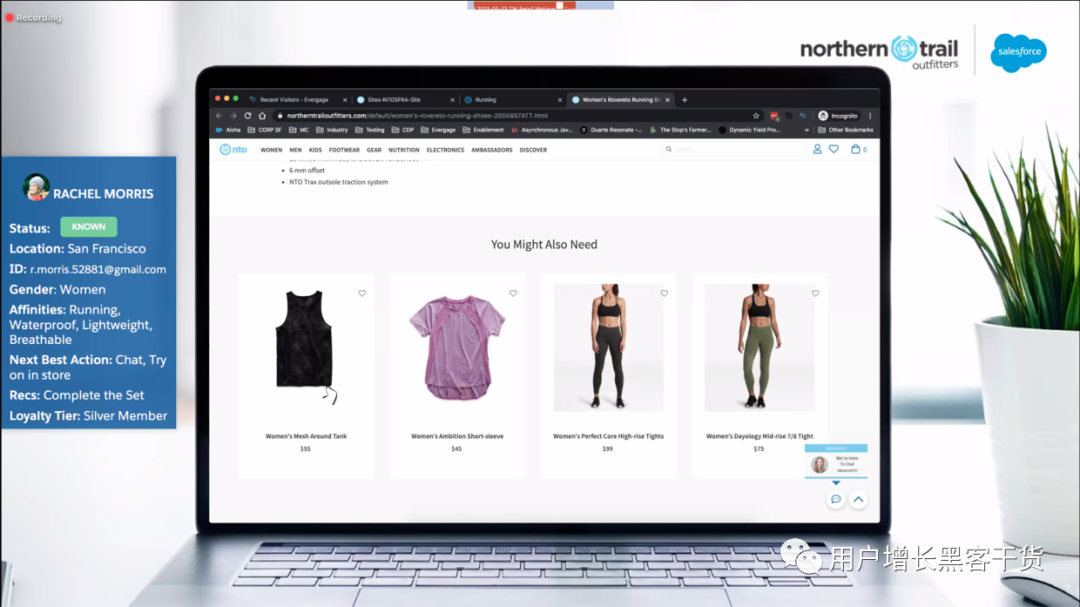Click the scroll-to-top arrow button
Viewport: 1080px width, 607px height.
(x=858, y=499)
